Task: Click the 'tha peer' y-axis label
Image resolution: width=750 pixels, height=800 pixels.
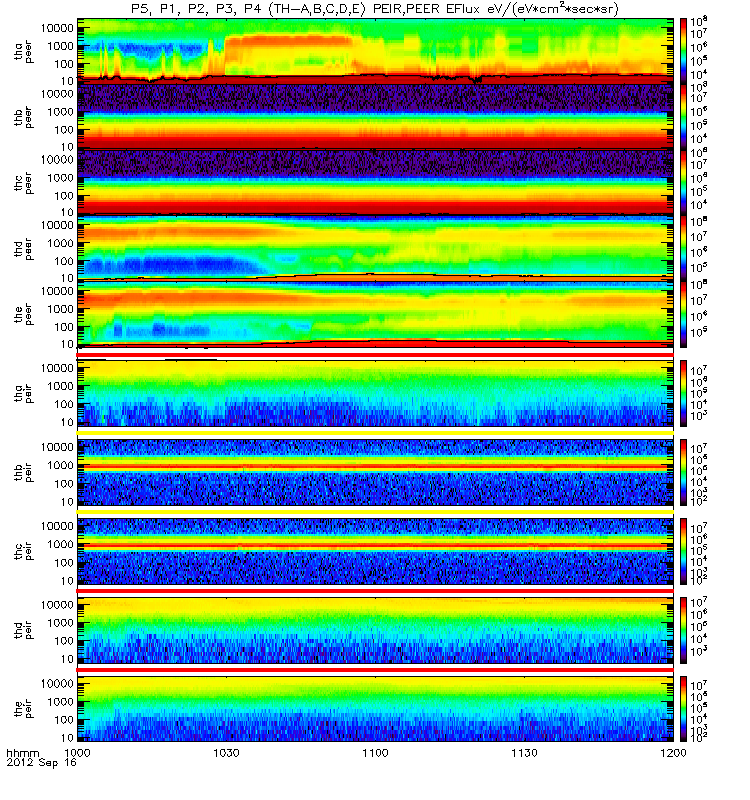Action: click(x=23, y=52)
